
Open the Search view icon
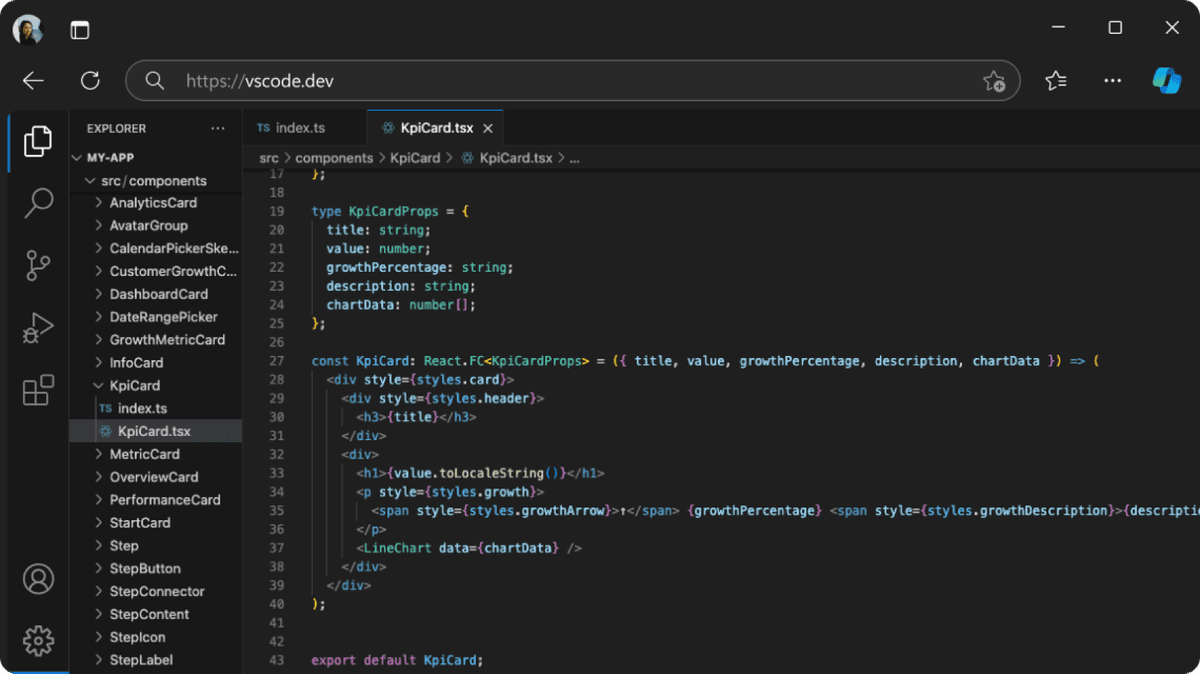click(38, 203)
